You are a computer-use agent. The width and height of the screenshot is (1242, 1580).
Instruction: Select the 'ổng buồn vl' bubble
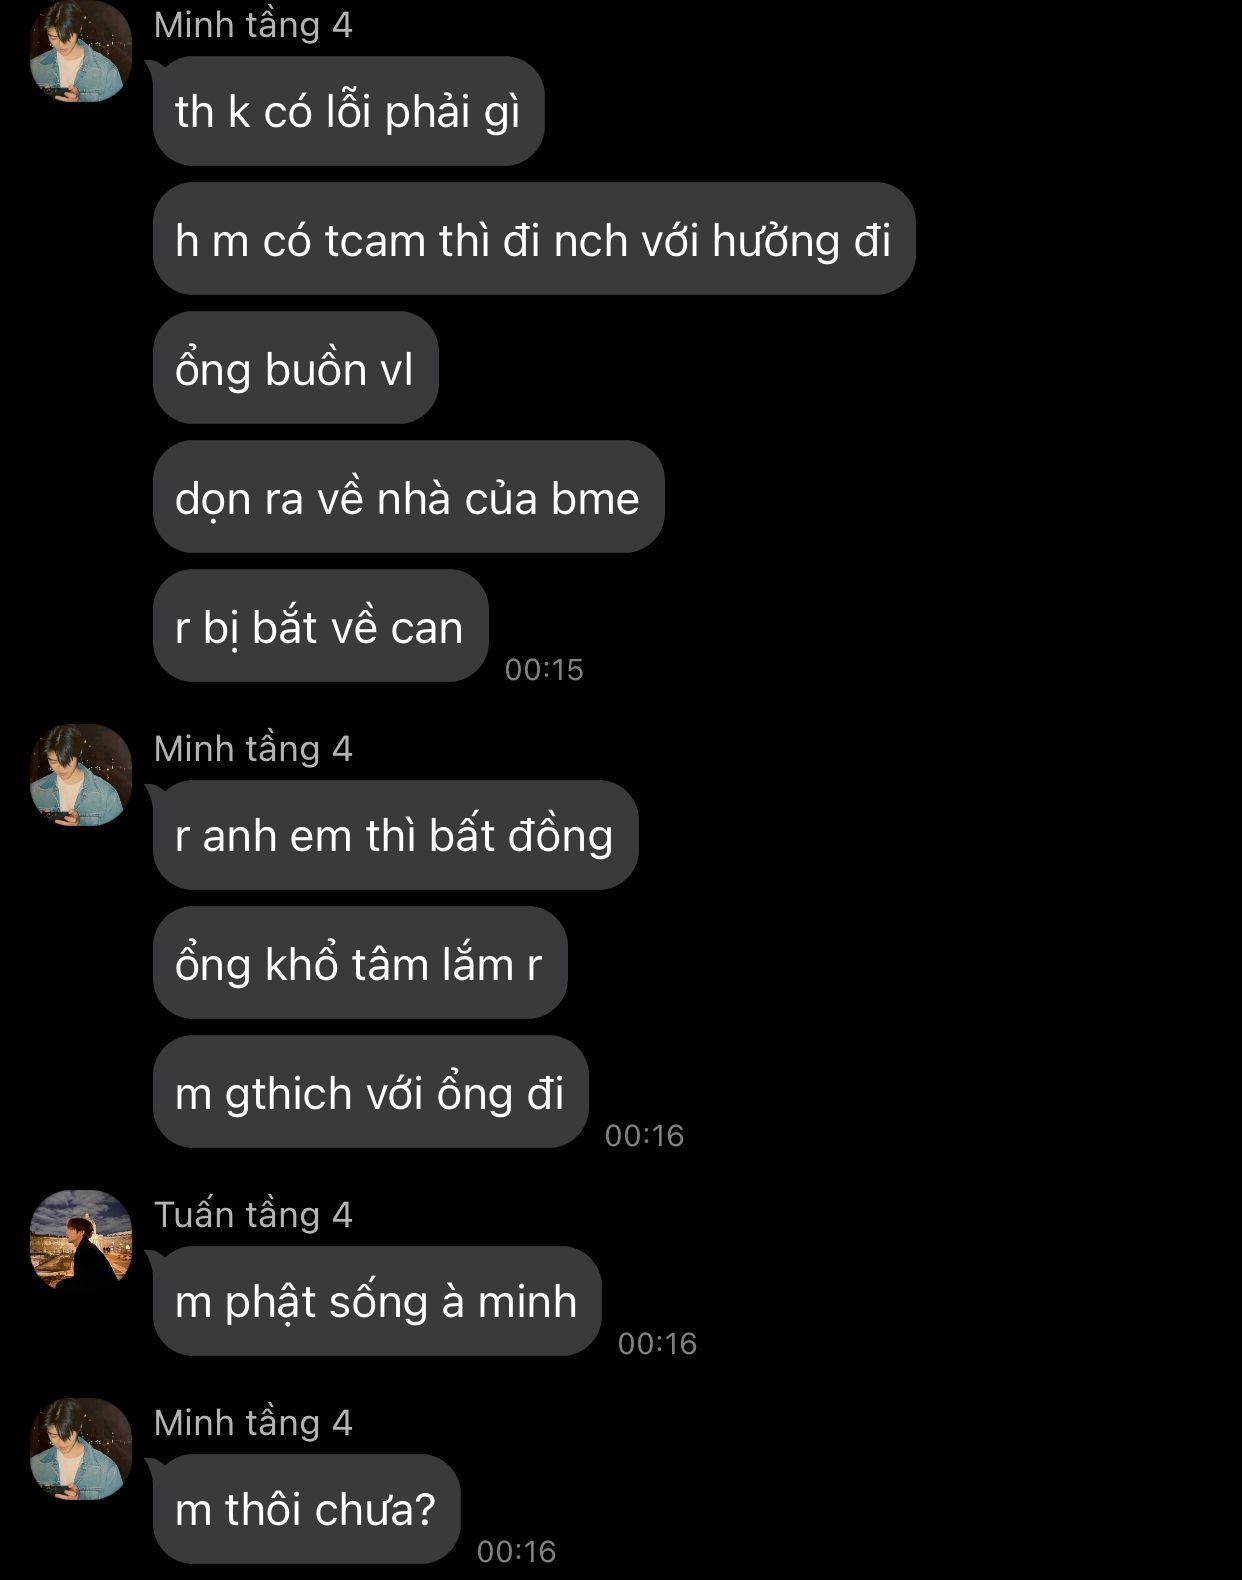[296, 368]
